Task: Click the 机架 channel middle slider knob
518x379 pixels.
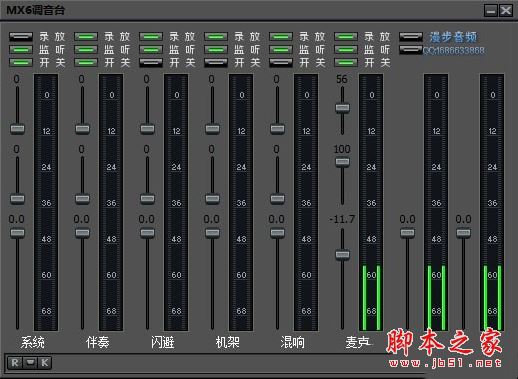Action: tap(212, 199)
